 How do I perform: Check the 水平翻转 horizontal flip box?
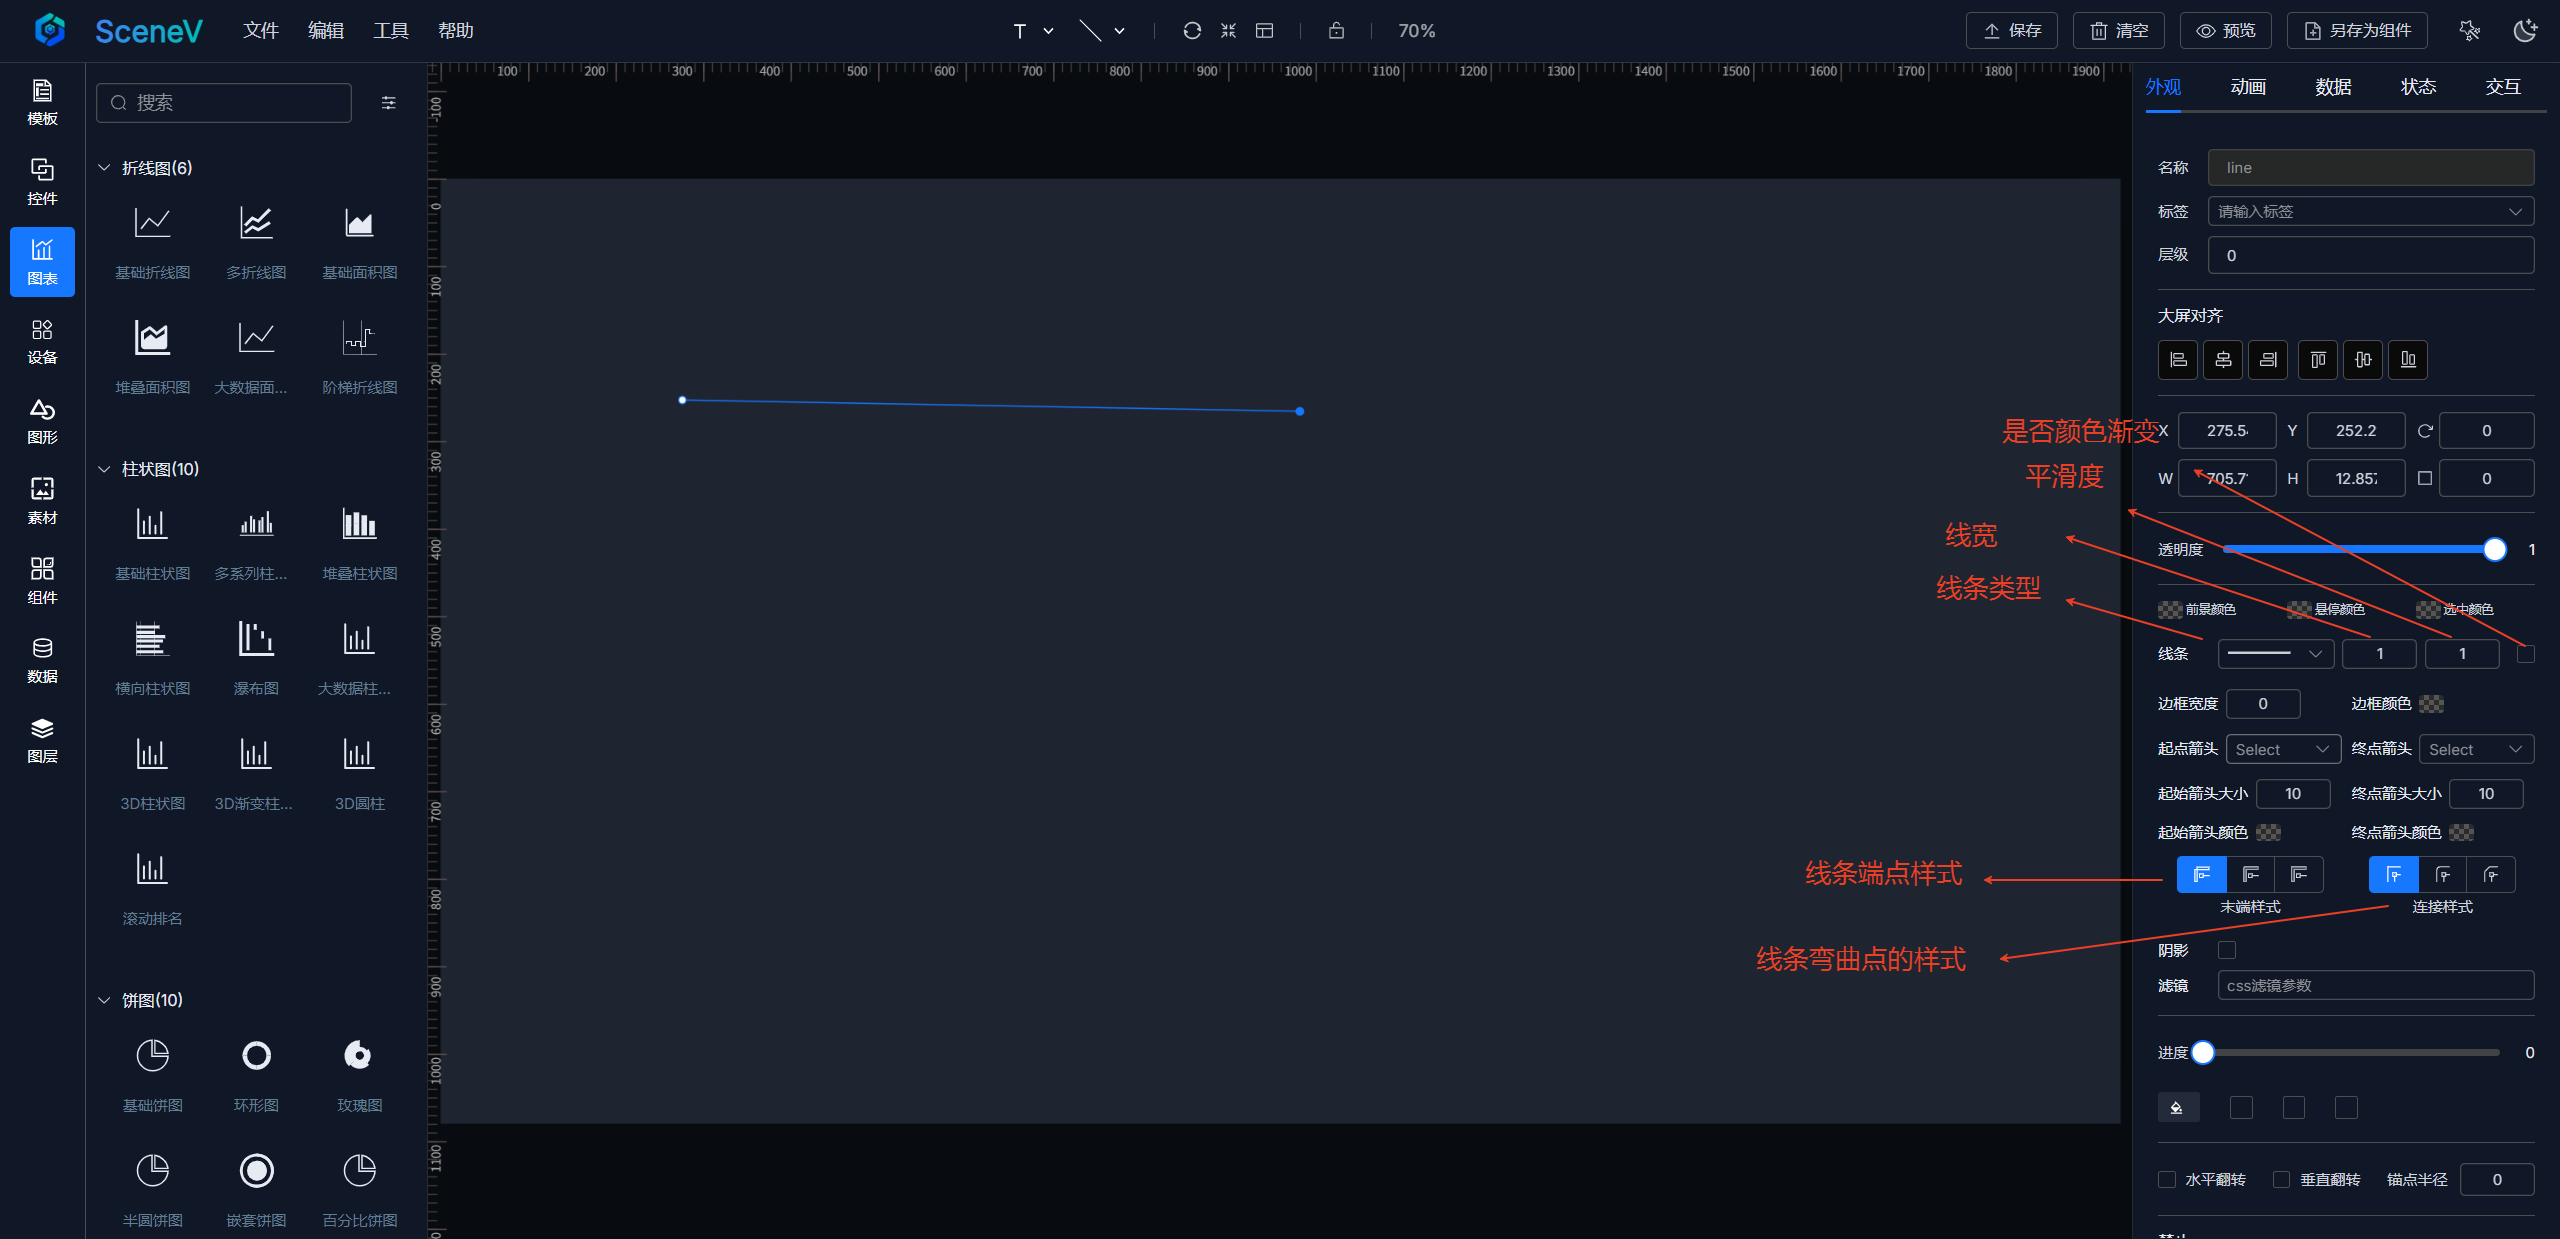(2167, 1180)
